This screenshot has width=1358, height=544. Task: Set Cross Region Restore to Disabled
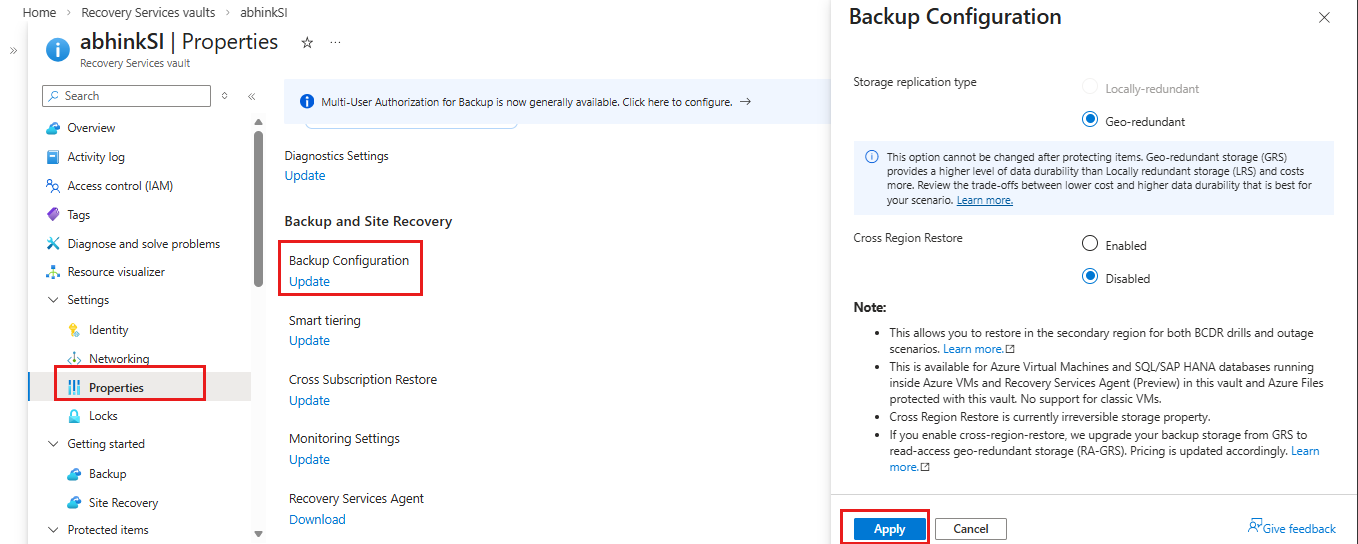[1090, 278]
